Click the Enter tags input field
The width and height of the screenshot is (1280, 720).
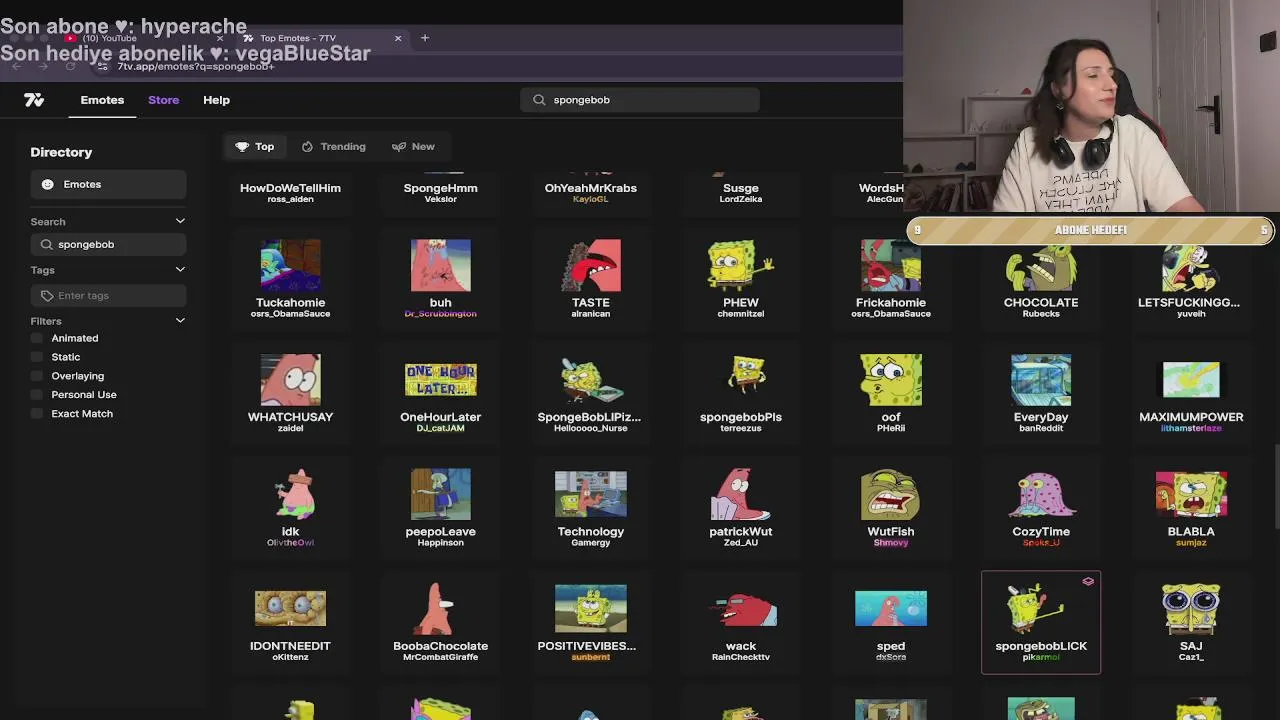(108, 295)
